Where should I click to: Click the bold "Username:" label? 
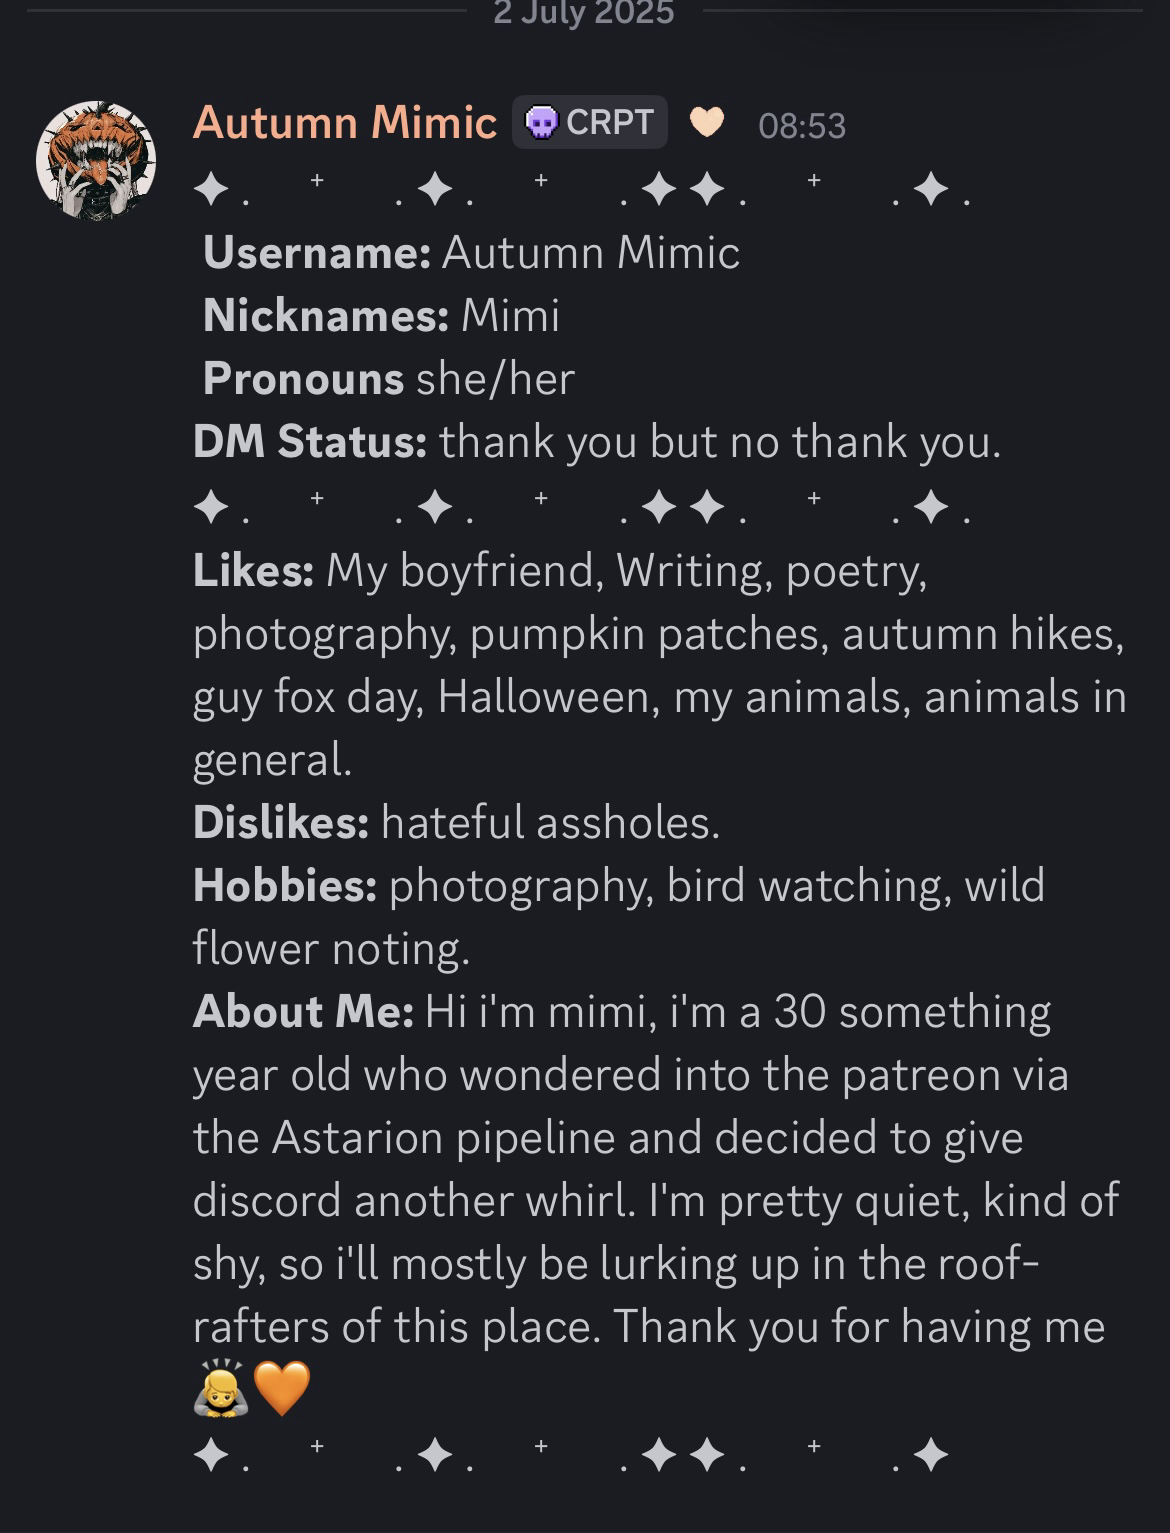pos(316,252)
